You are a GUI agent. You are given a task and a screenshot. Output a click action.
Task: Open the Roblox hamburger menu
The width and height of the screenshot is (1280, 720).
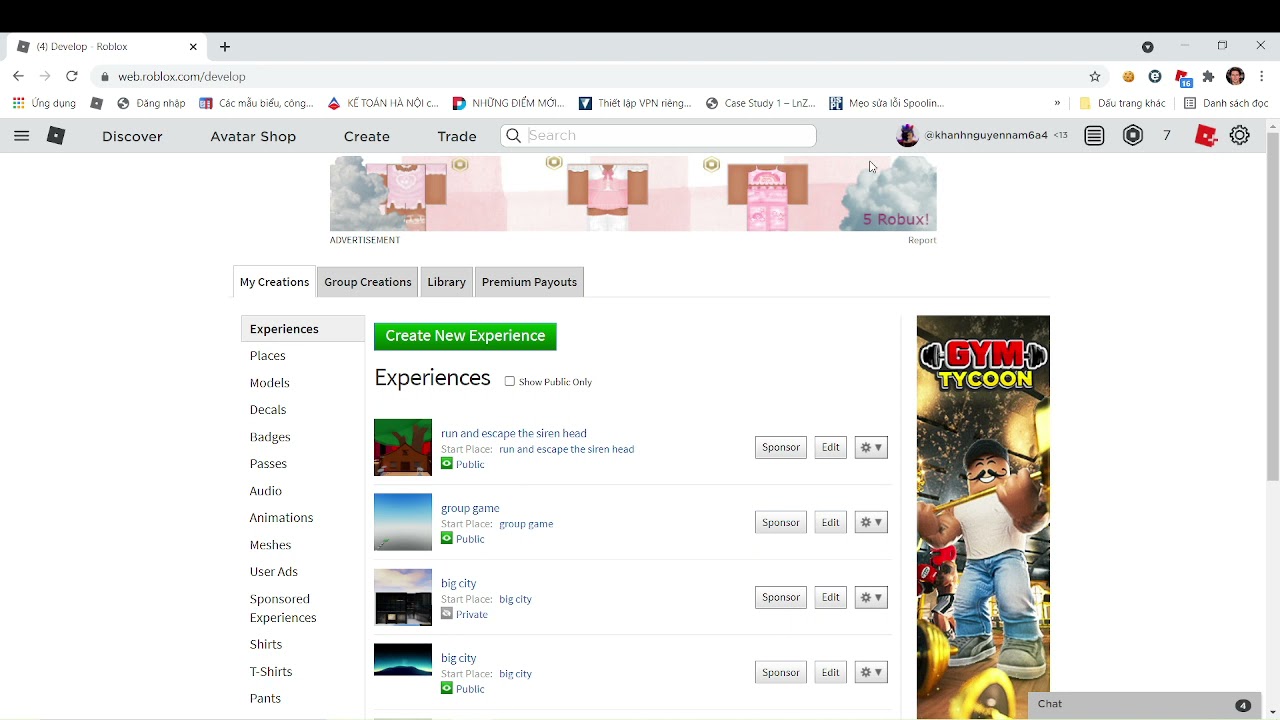pyautogui.click(x=21, y=136)
